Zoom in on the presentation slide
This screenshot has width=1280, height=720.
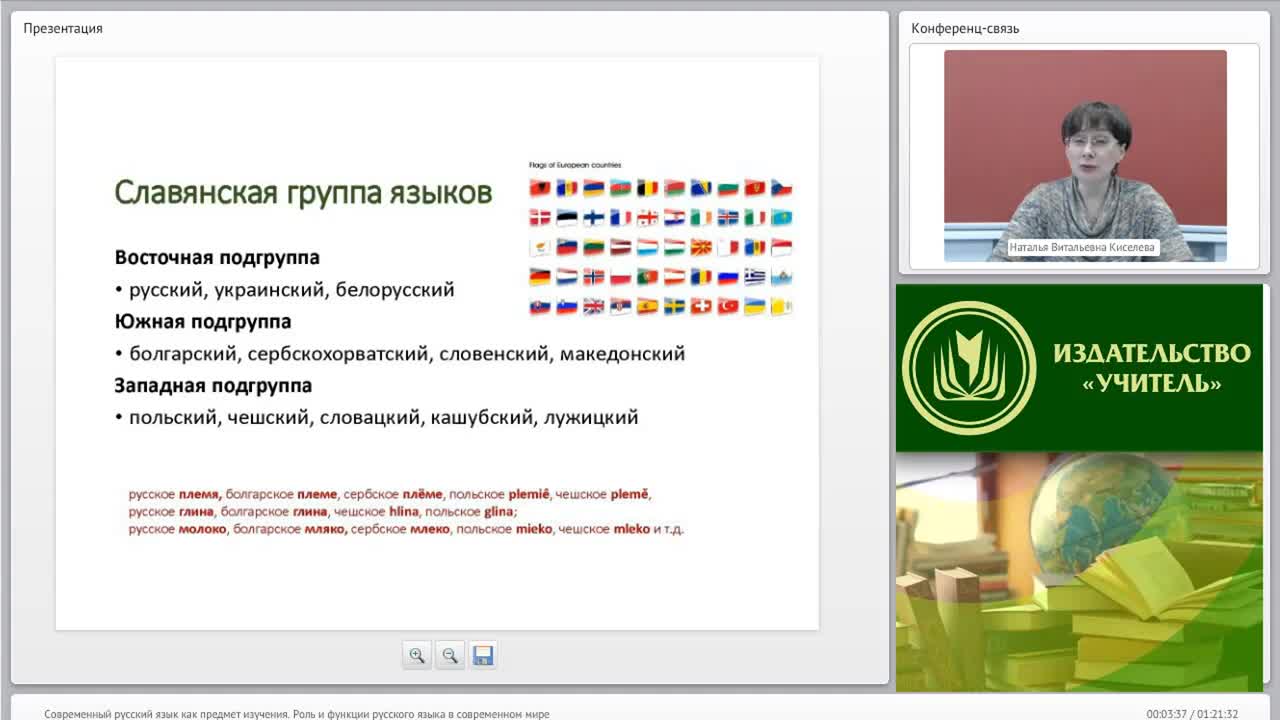coord(417,655)
